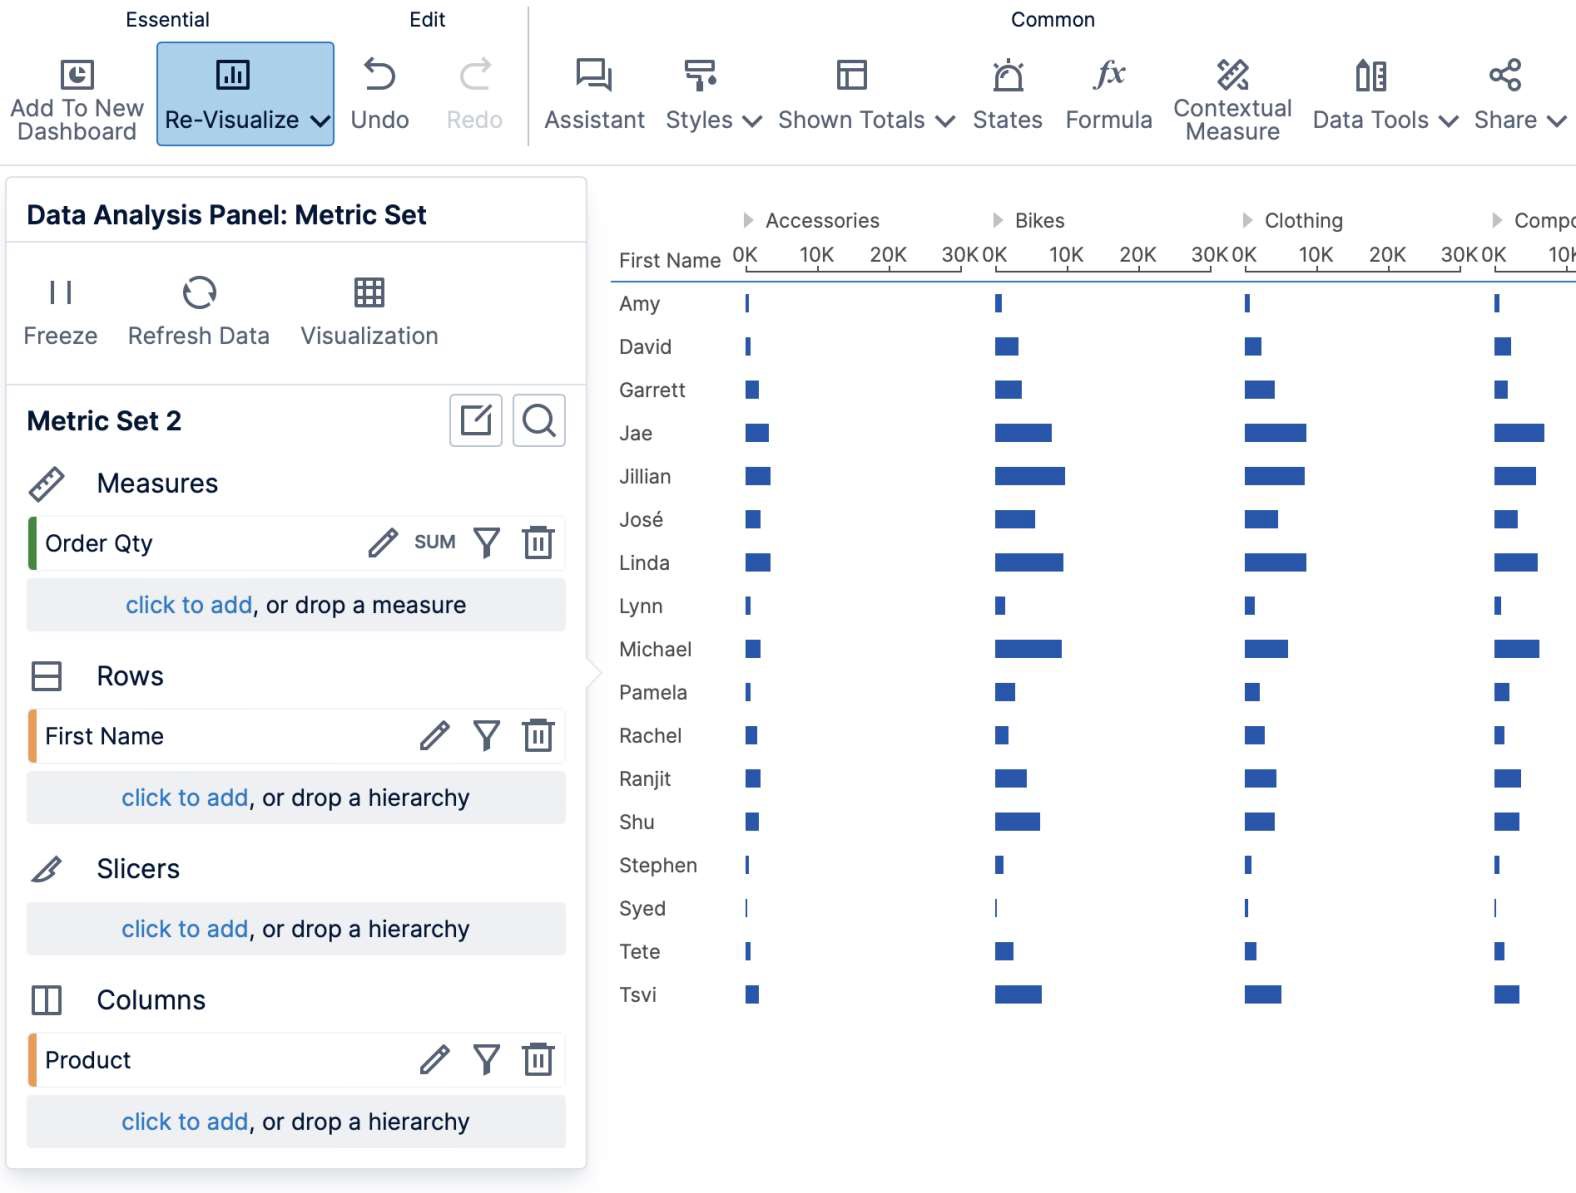Freeze the metric set data
Image resolution: width=1576 pixels, height=1193 pixels.
pyautogui.click(x=60, y=293)
